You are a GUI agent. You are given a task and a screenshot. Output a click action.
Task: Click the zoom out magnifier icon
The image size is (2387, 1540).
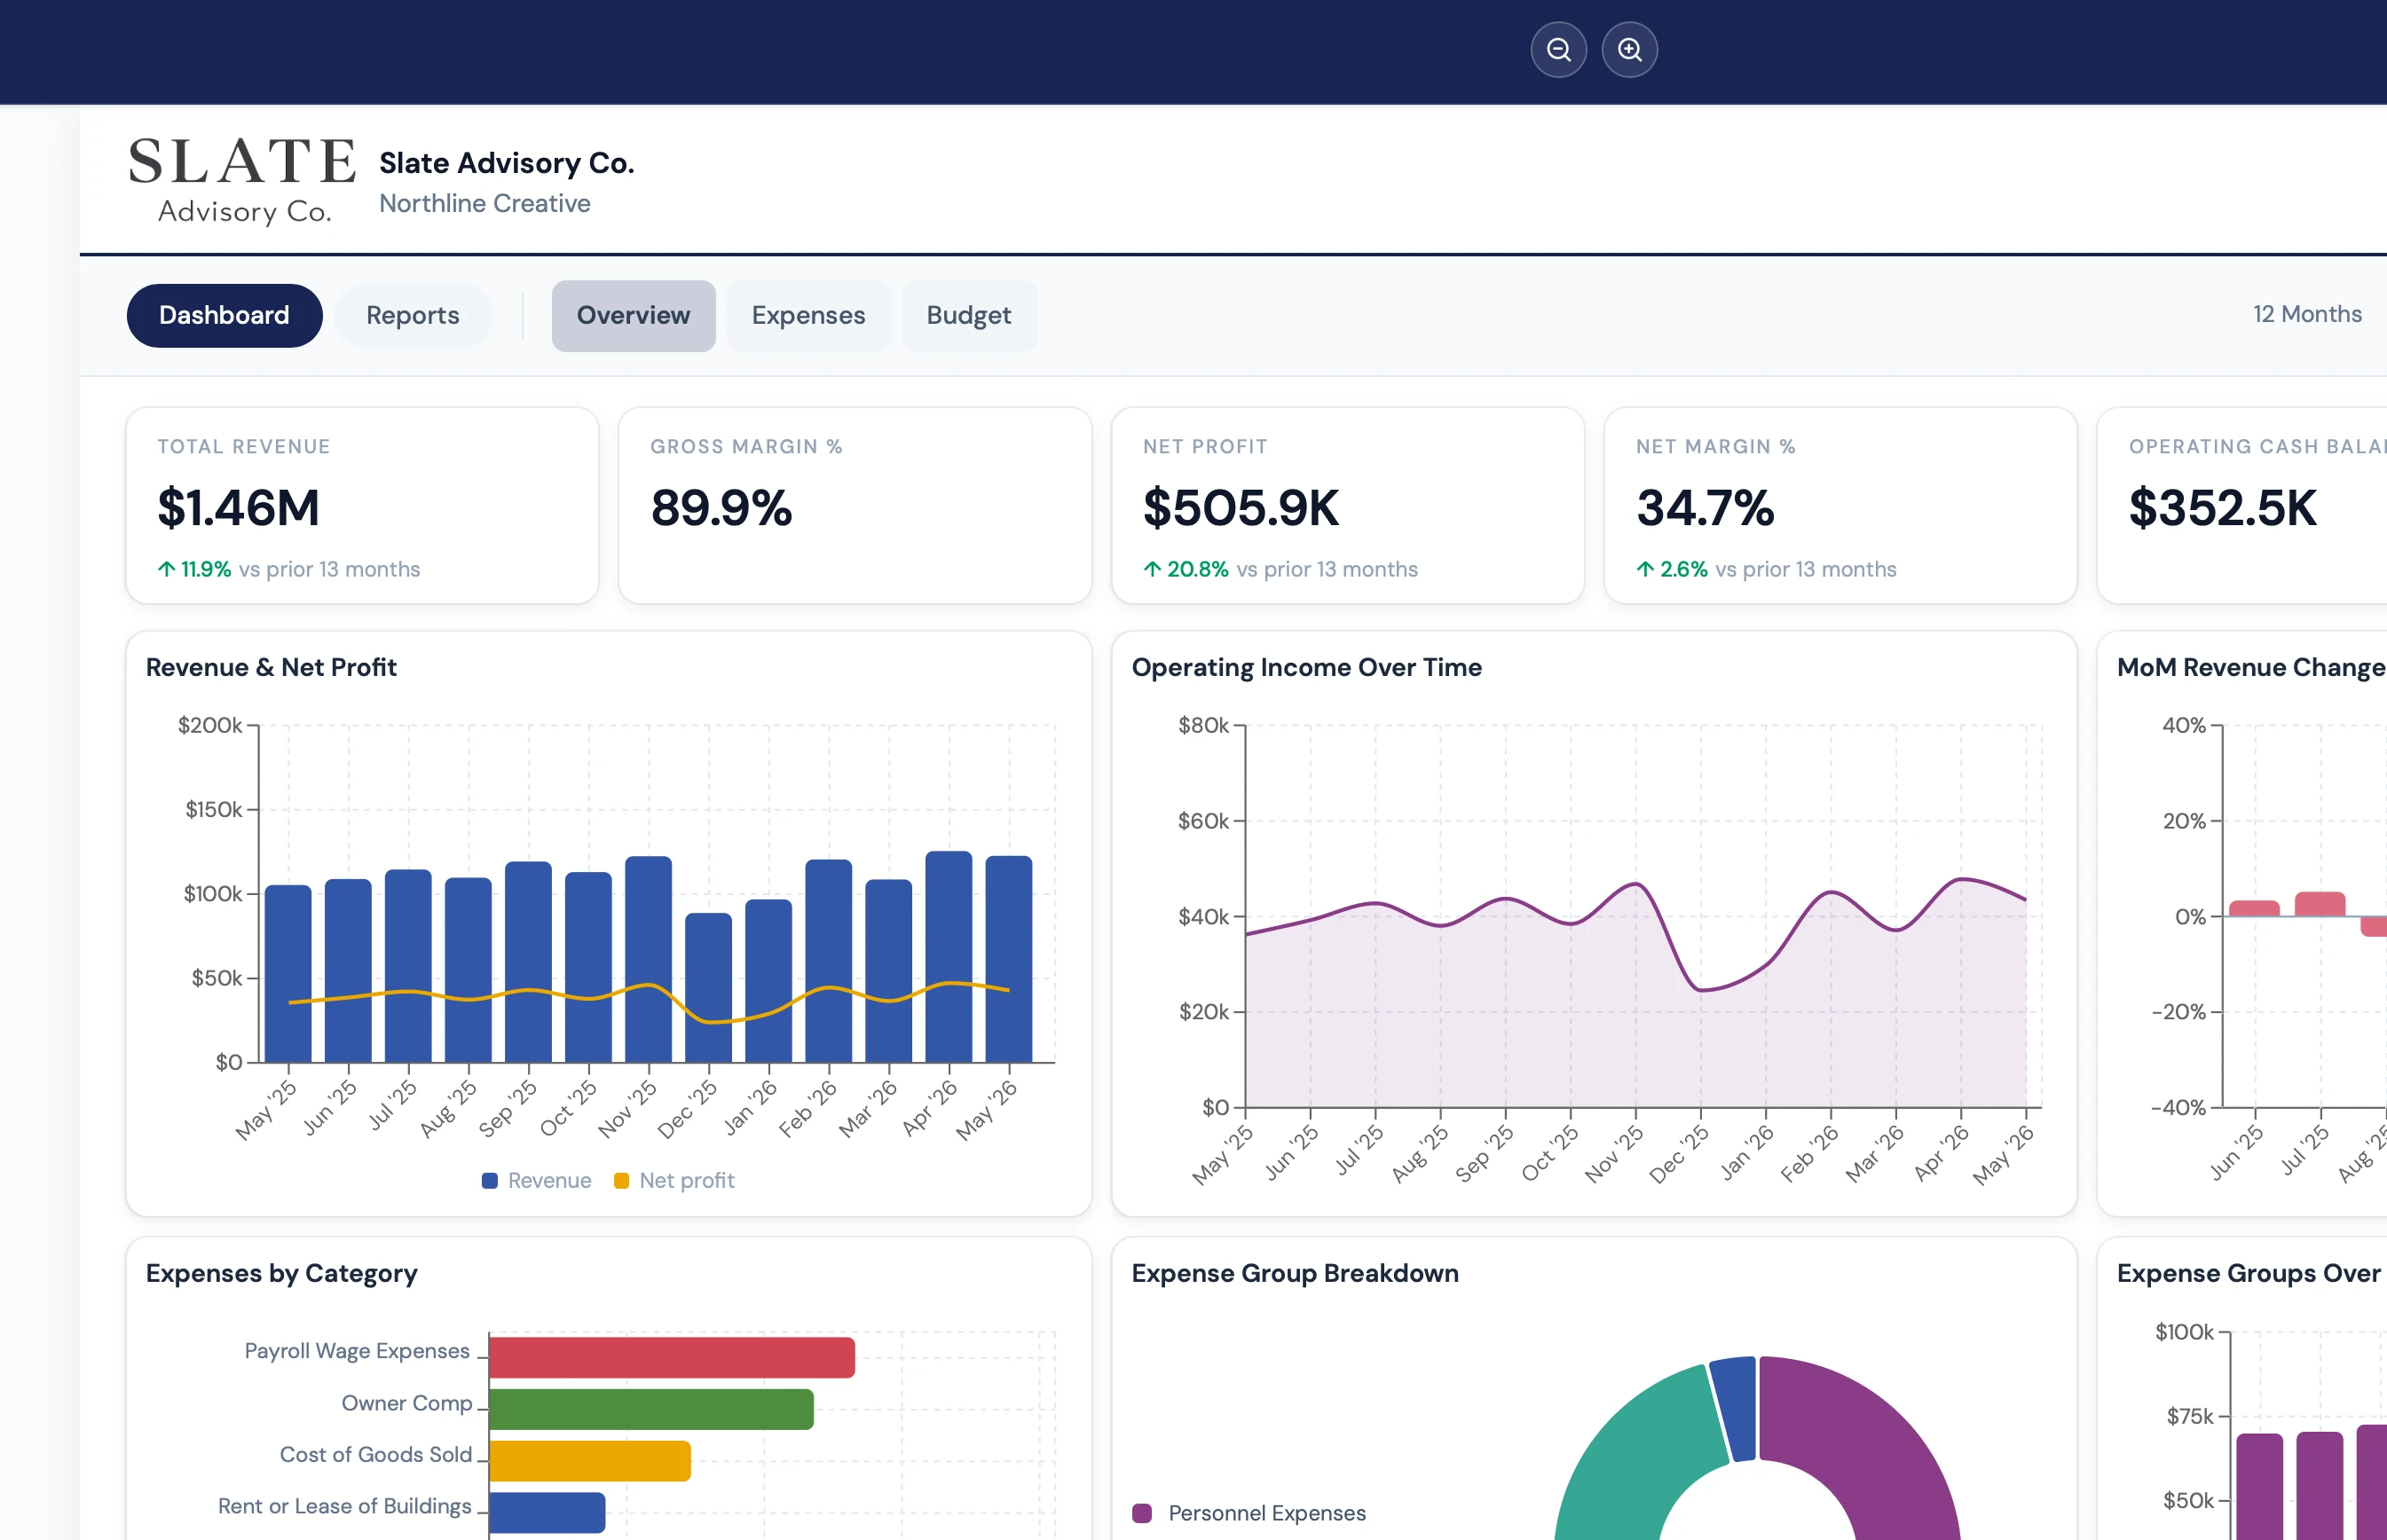pyautogui.click(x=1558, y=49)
